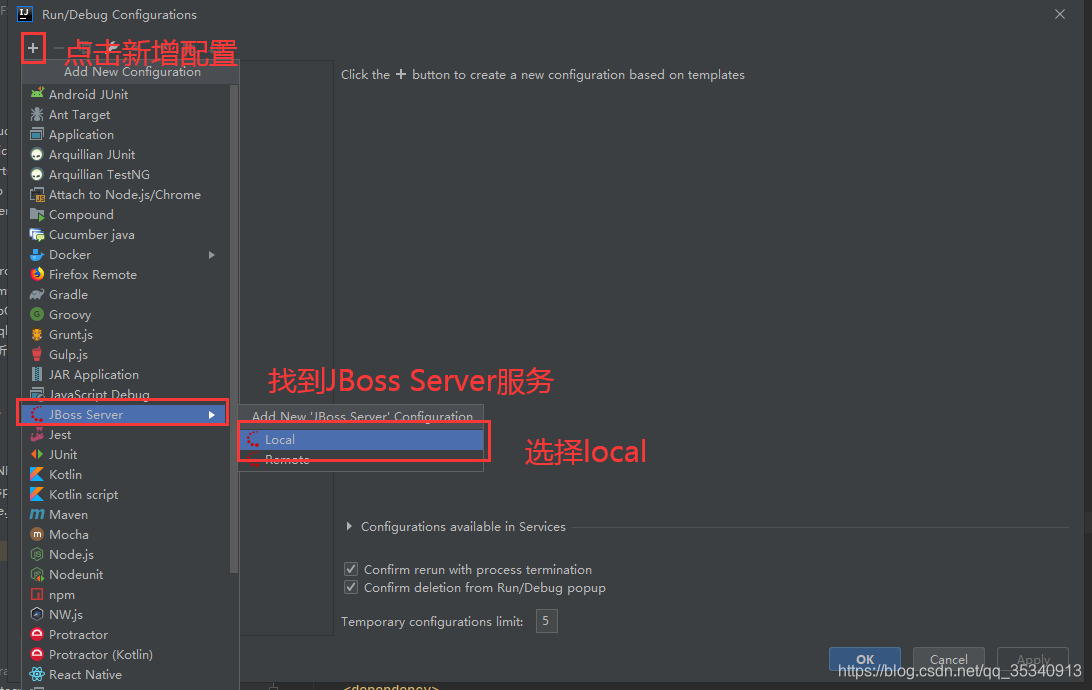Viewport: 1092px width, 690px height.
Task: Click the Mocha icon
Action: [x=37, y=534]
